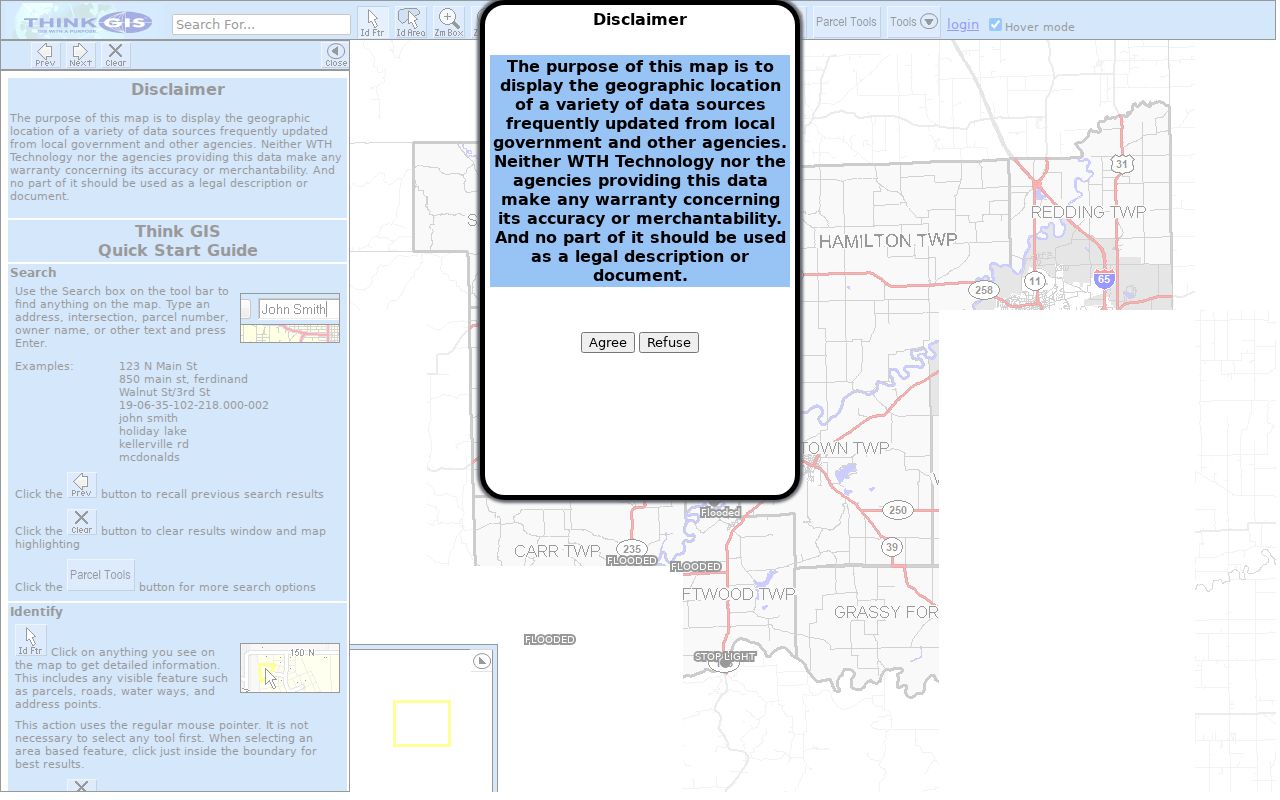Click the Clear icon in Search guide section

coord(81,523)
